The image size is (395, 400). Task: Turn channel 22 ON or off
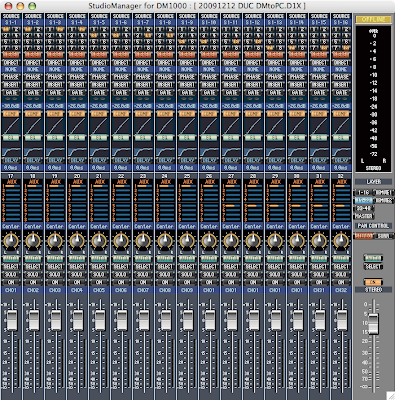coord(121,282)
